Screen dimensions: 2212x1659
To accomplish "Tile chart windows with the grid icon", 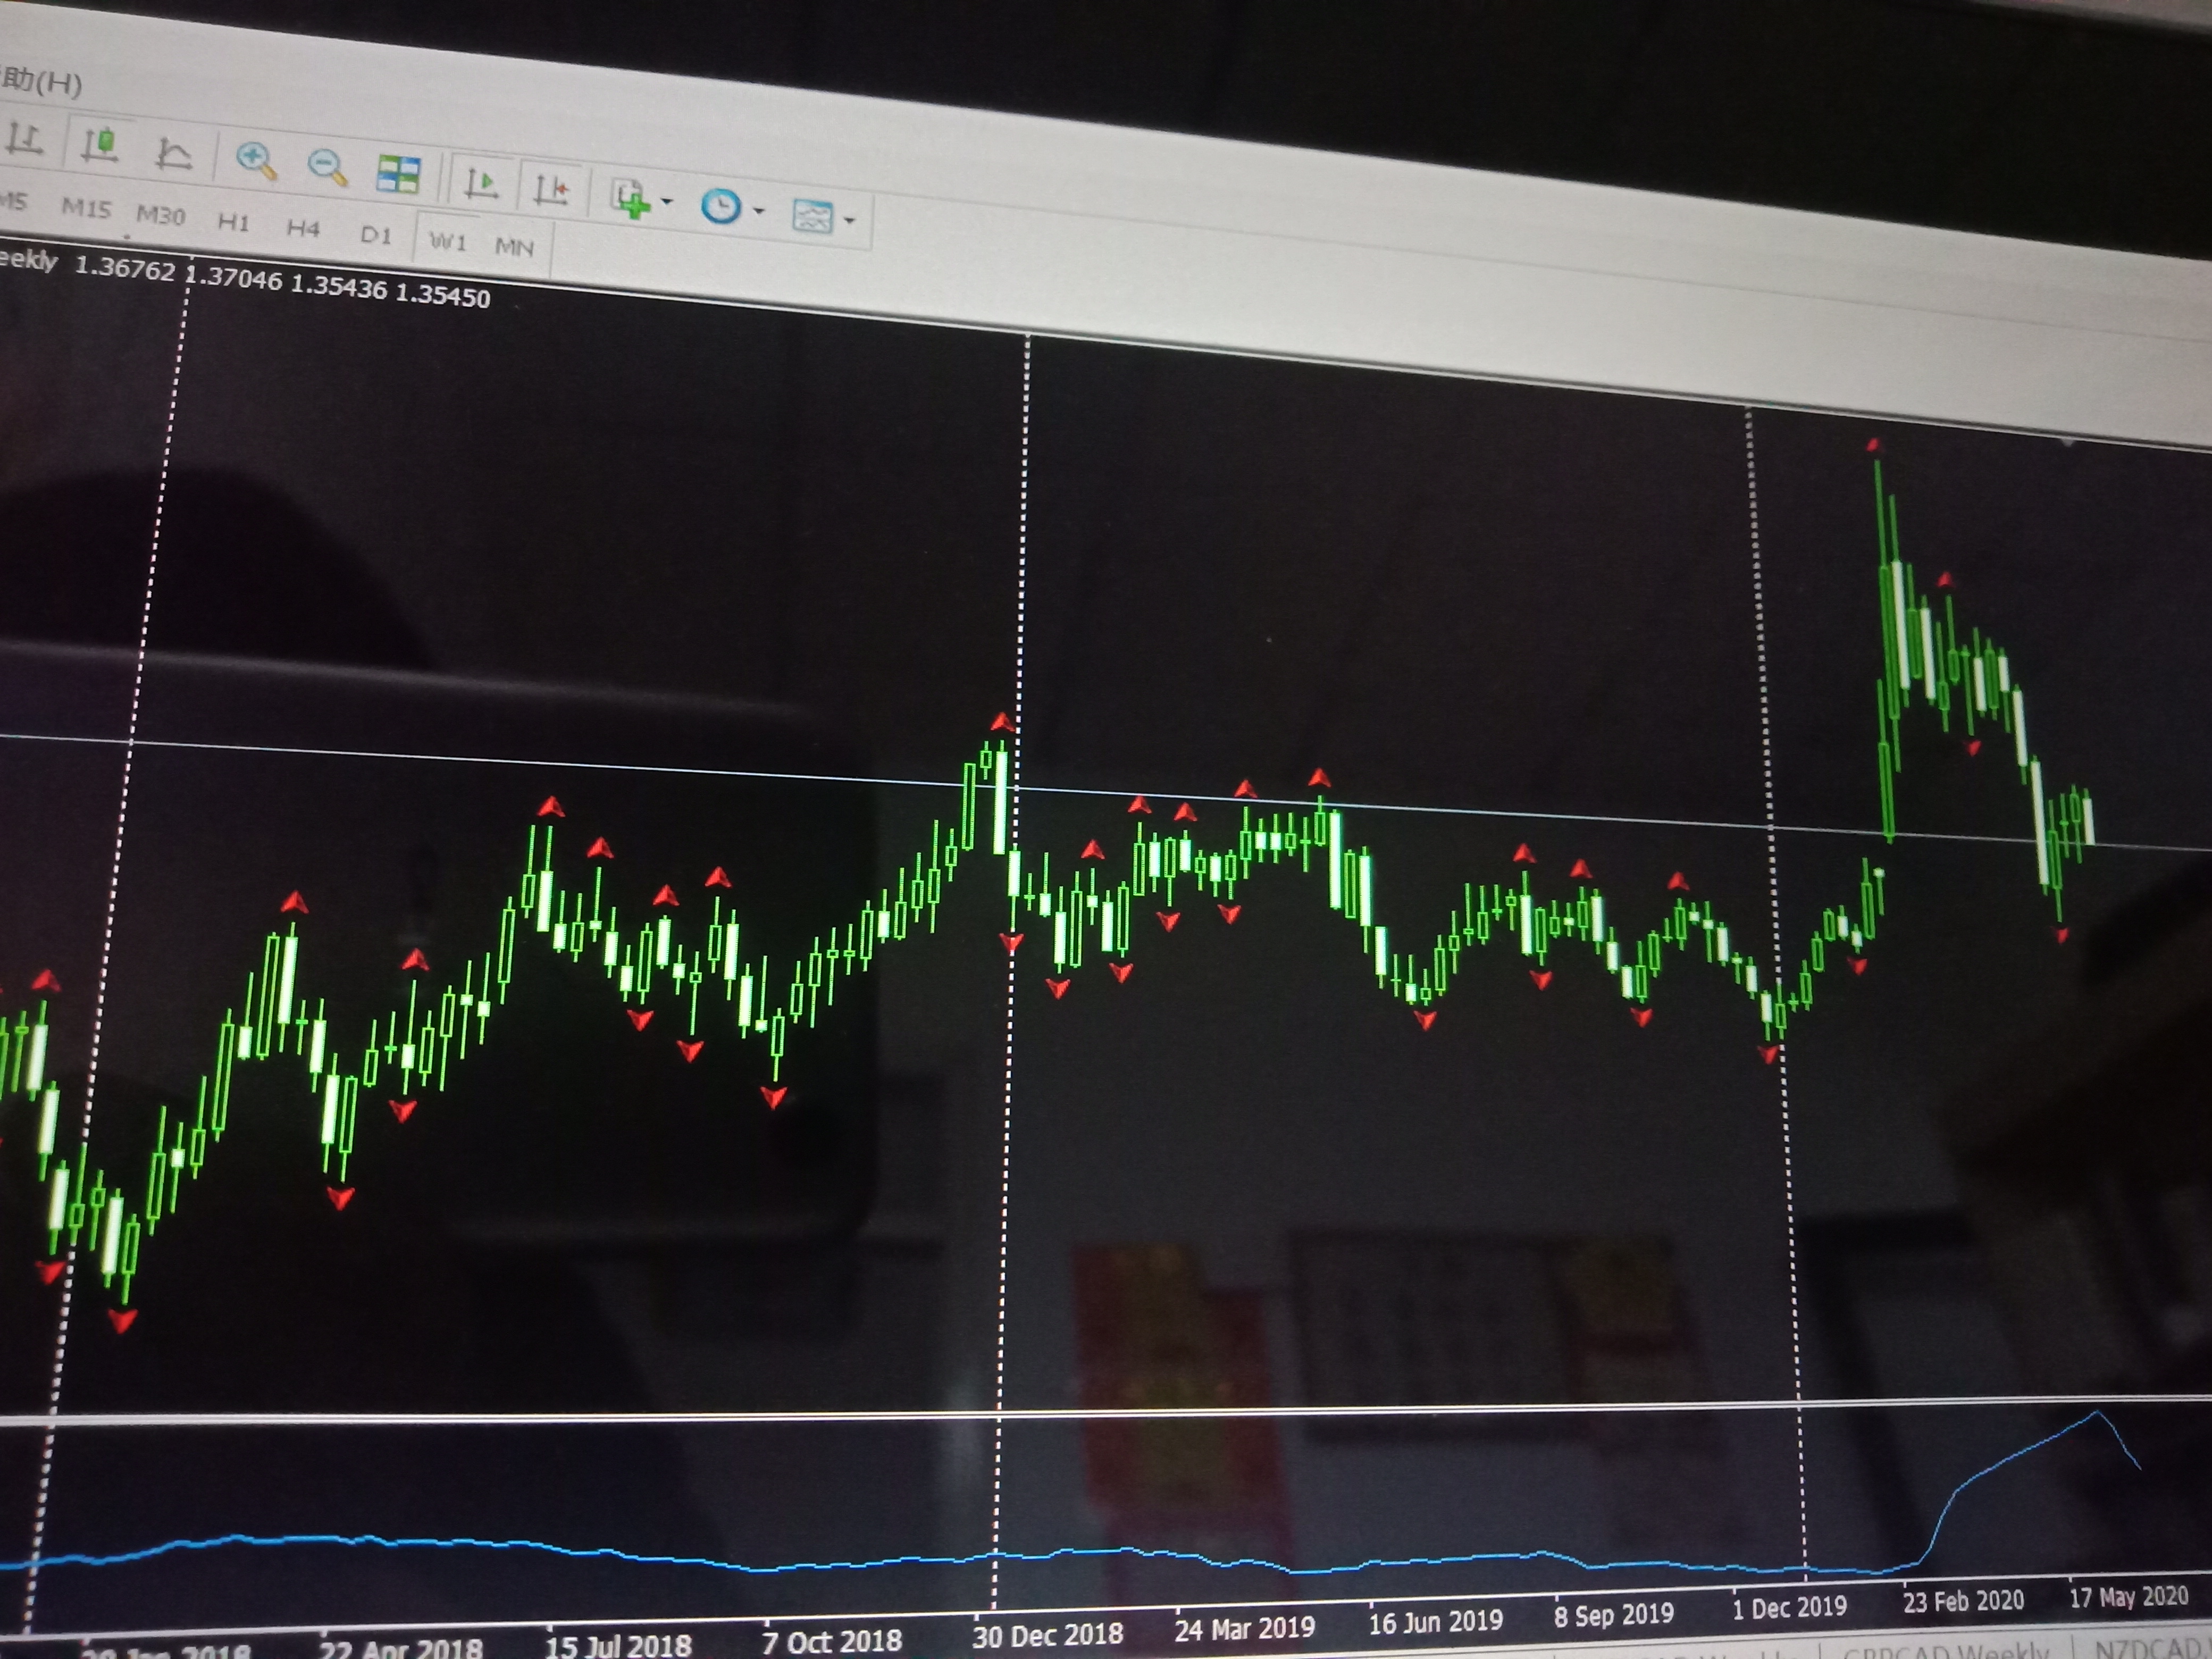I will click(398, 174).
